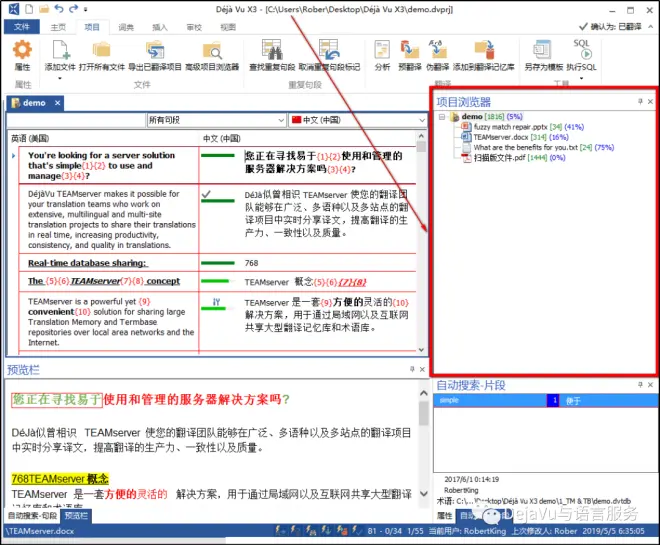Switch to the 视图 ribbon tab

click(x=228, y=27)
